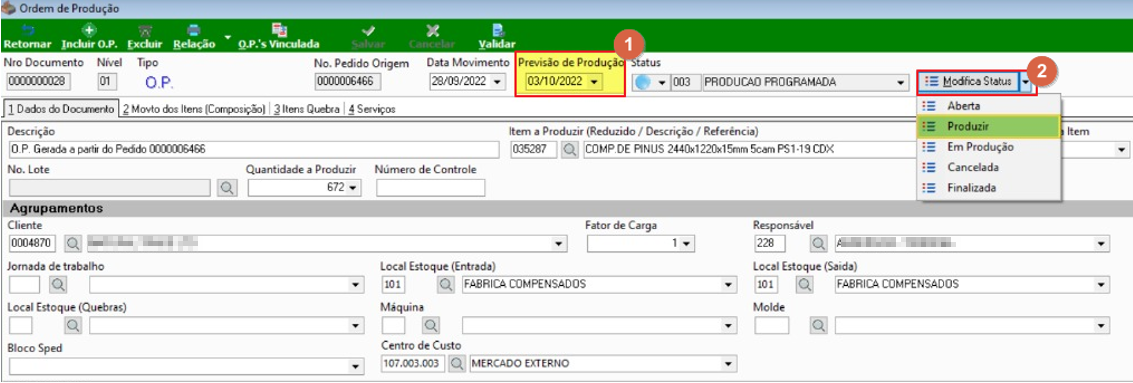Click the Validar toolbar button
1133x383 pixels.
pos(497,37)
